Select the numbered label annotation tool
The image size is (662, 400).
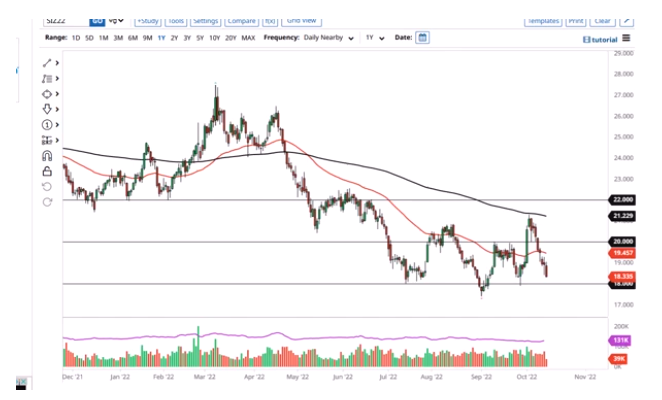point(47,125)
